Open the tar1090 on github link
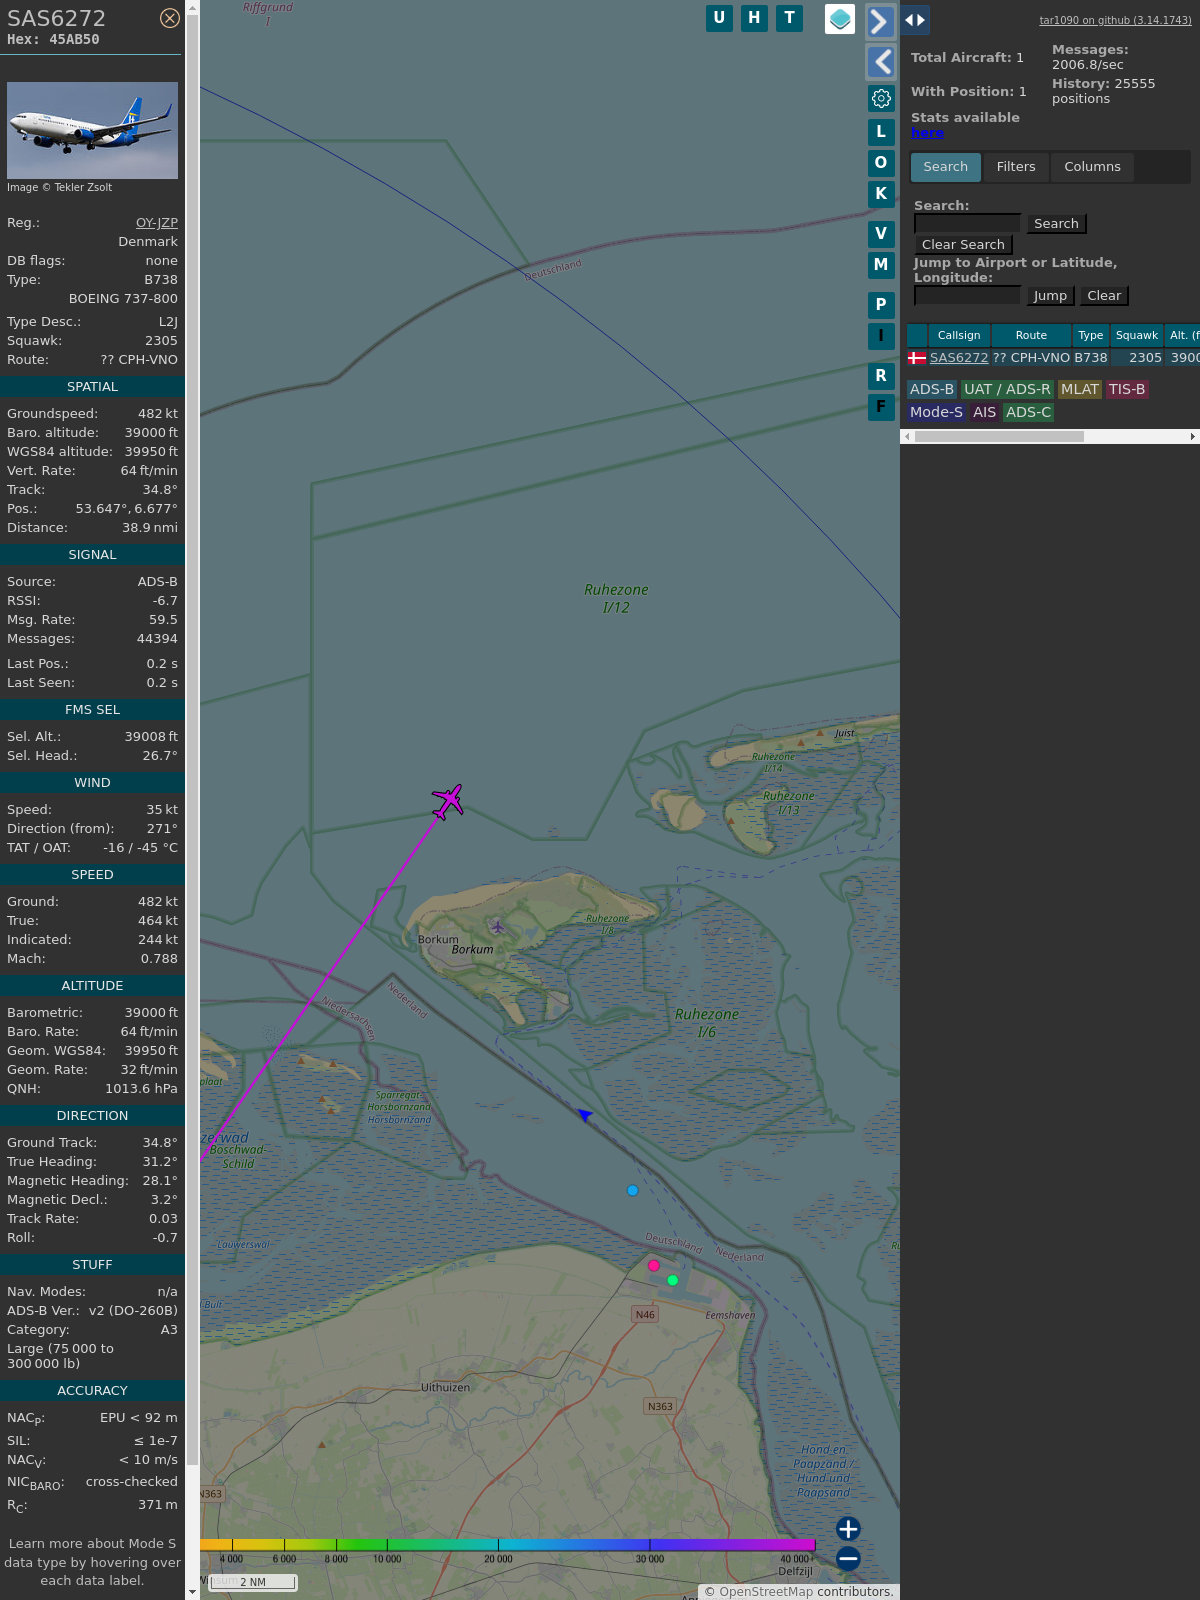The image size is (1200, 1600). coord(1115,20)
